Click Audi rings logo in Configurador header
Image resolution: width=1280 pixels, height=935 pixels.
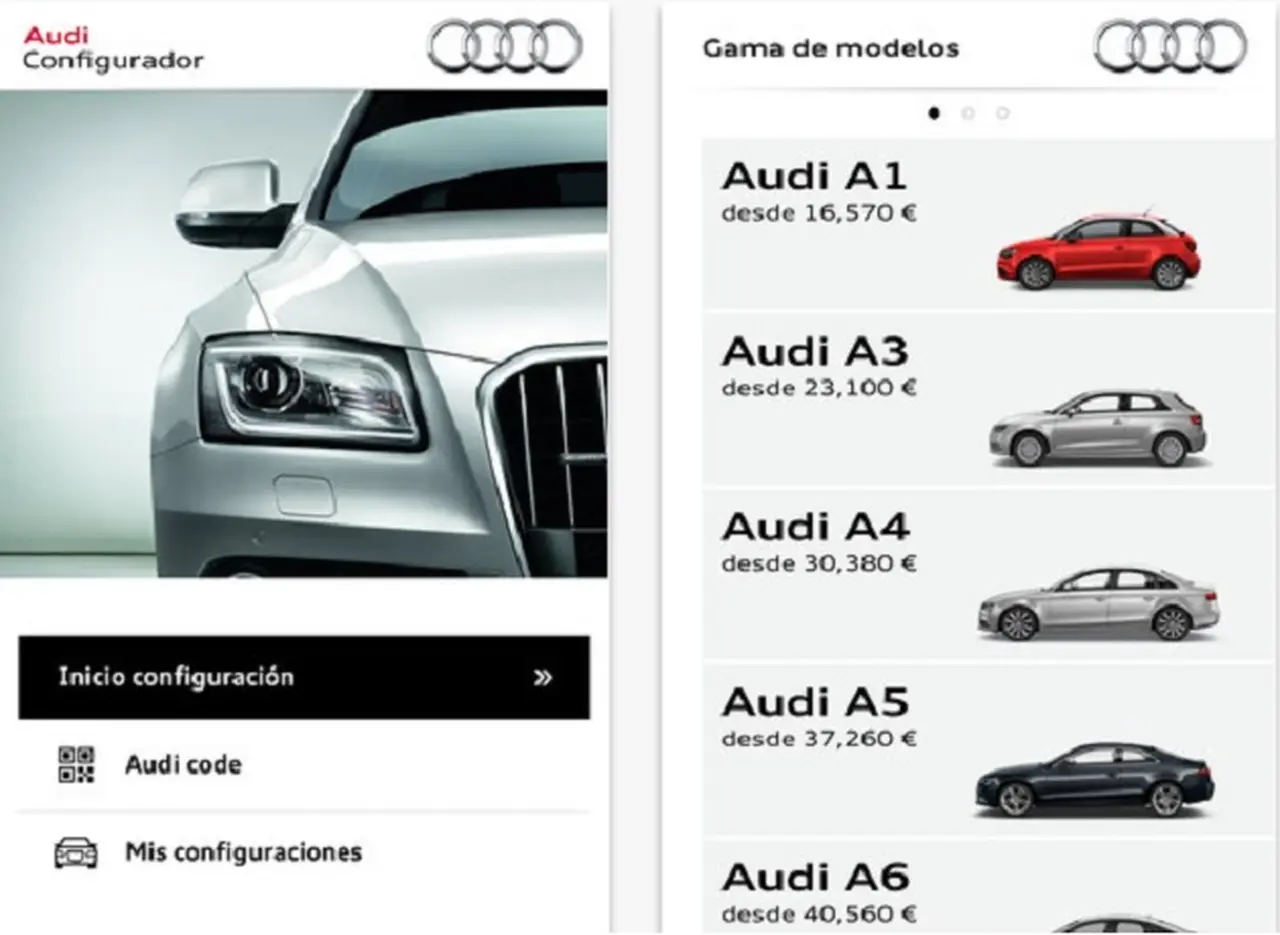click(x=505, y=46)
